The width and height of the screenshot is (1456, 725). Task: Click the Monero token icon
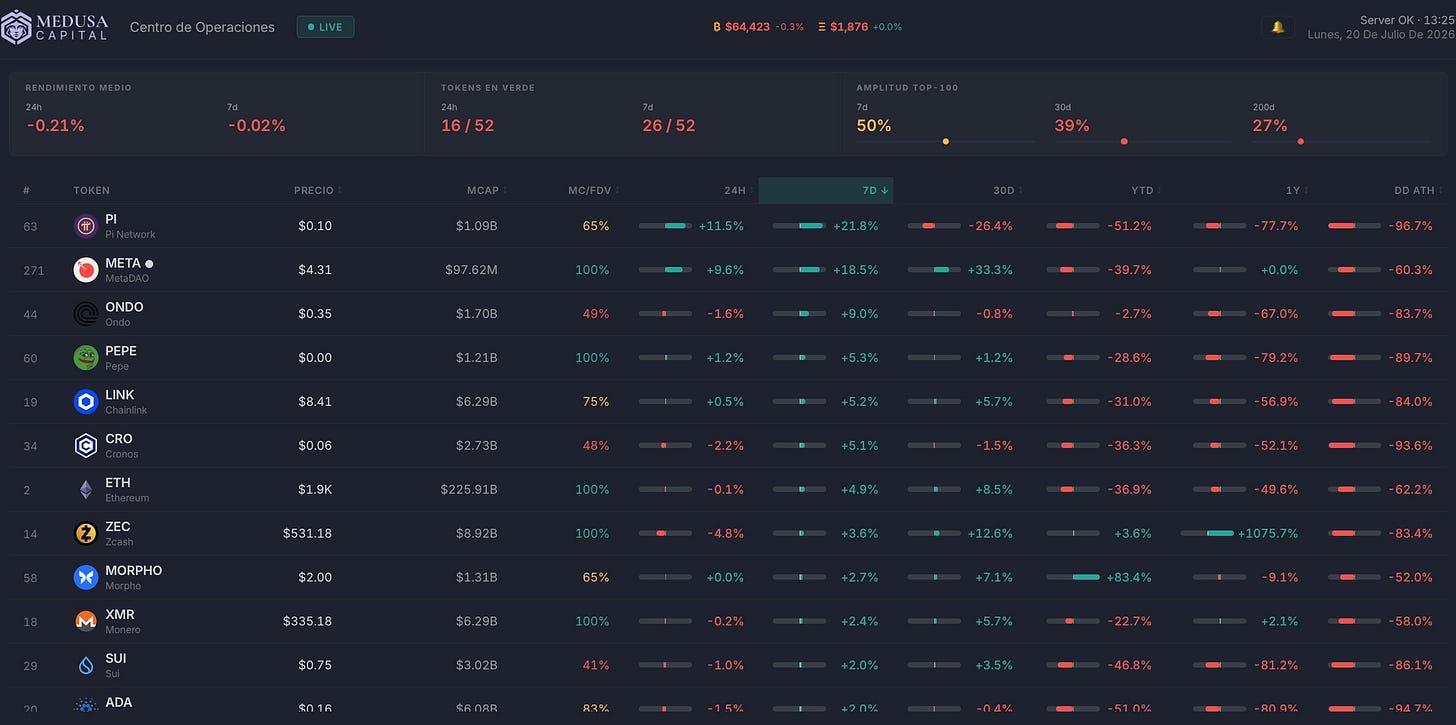(86, 622)
